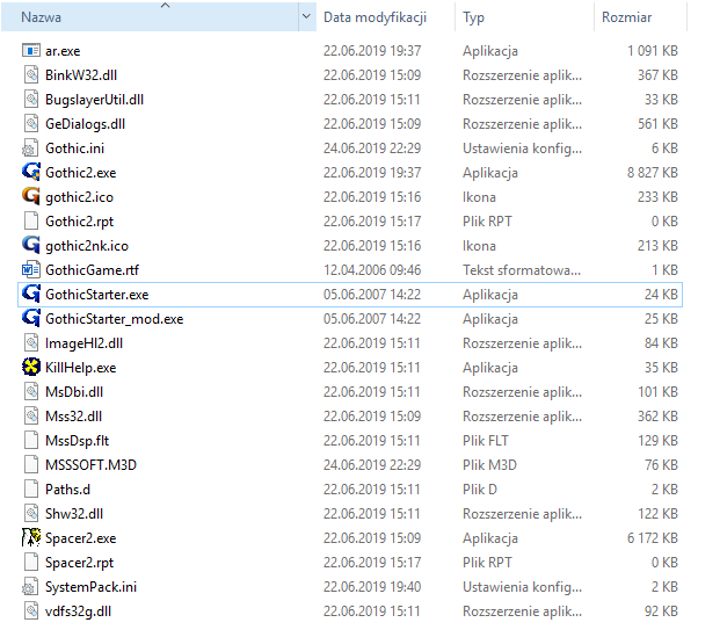Viewport: 720px width, 637px height.
Task: Click the ar.exe application icon
Action: click(31, 51)
